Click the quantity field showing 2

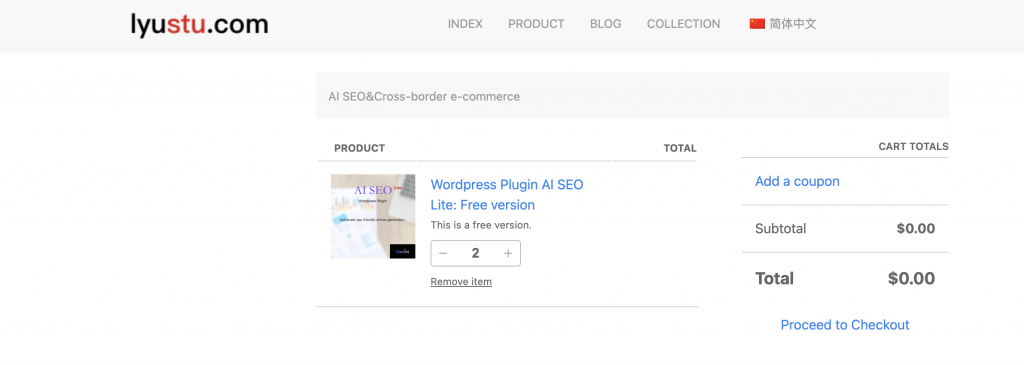coord(475,253)
